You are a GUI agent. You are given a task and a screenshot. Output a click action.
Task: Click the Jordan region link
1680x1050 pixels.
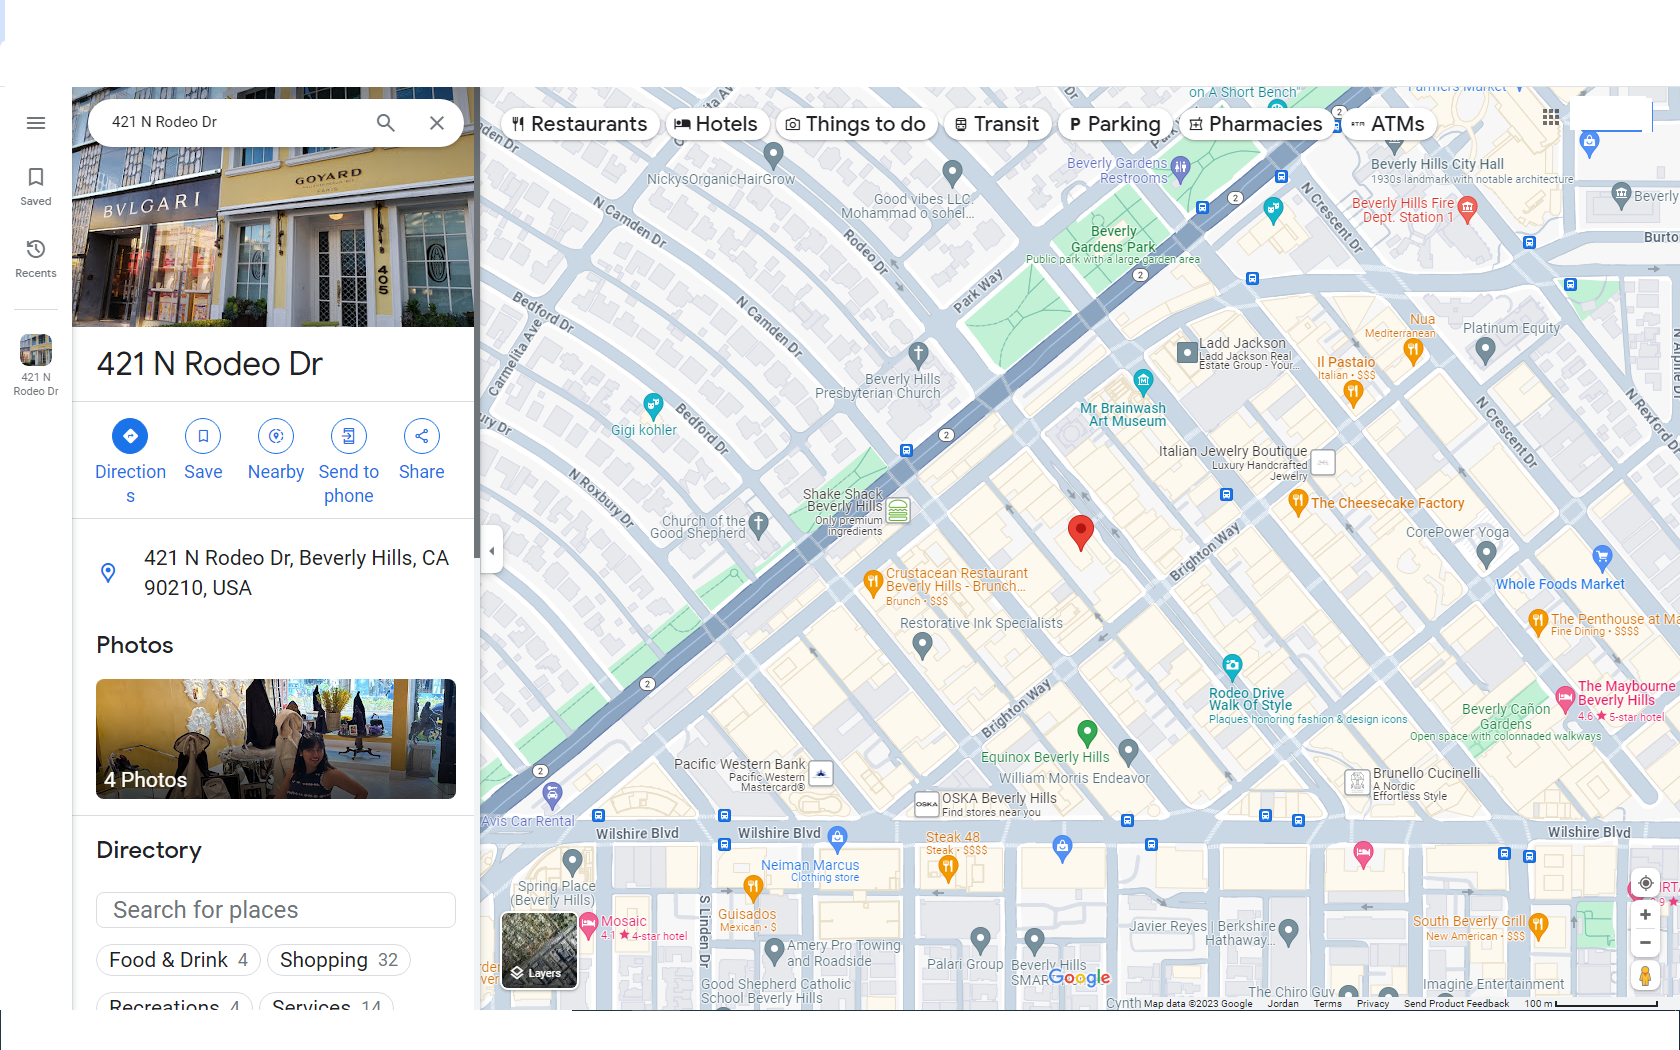[x=1283, y=1004]
